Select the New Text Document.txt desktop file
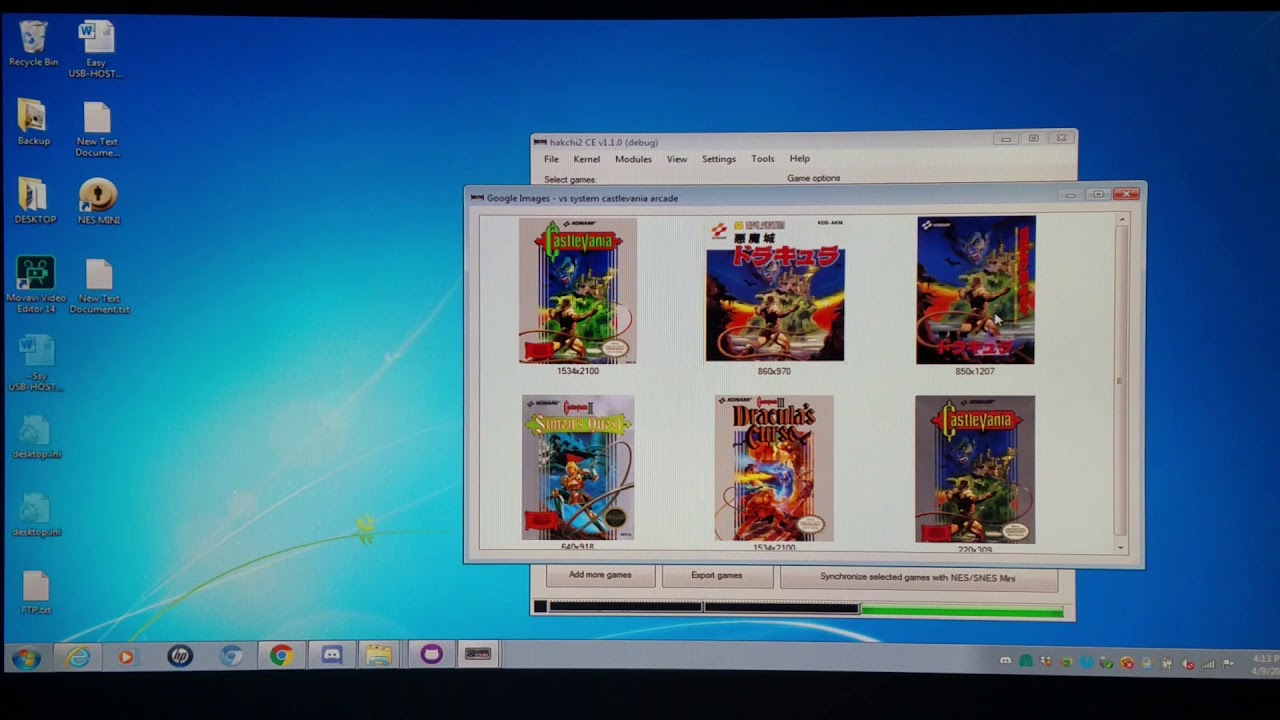 (99, 287)
